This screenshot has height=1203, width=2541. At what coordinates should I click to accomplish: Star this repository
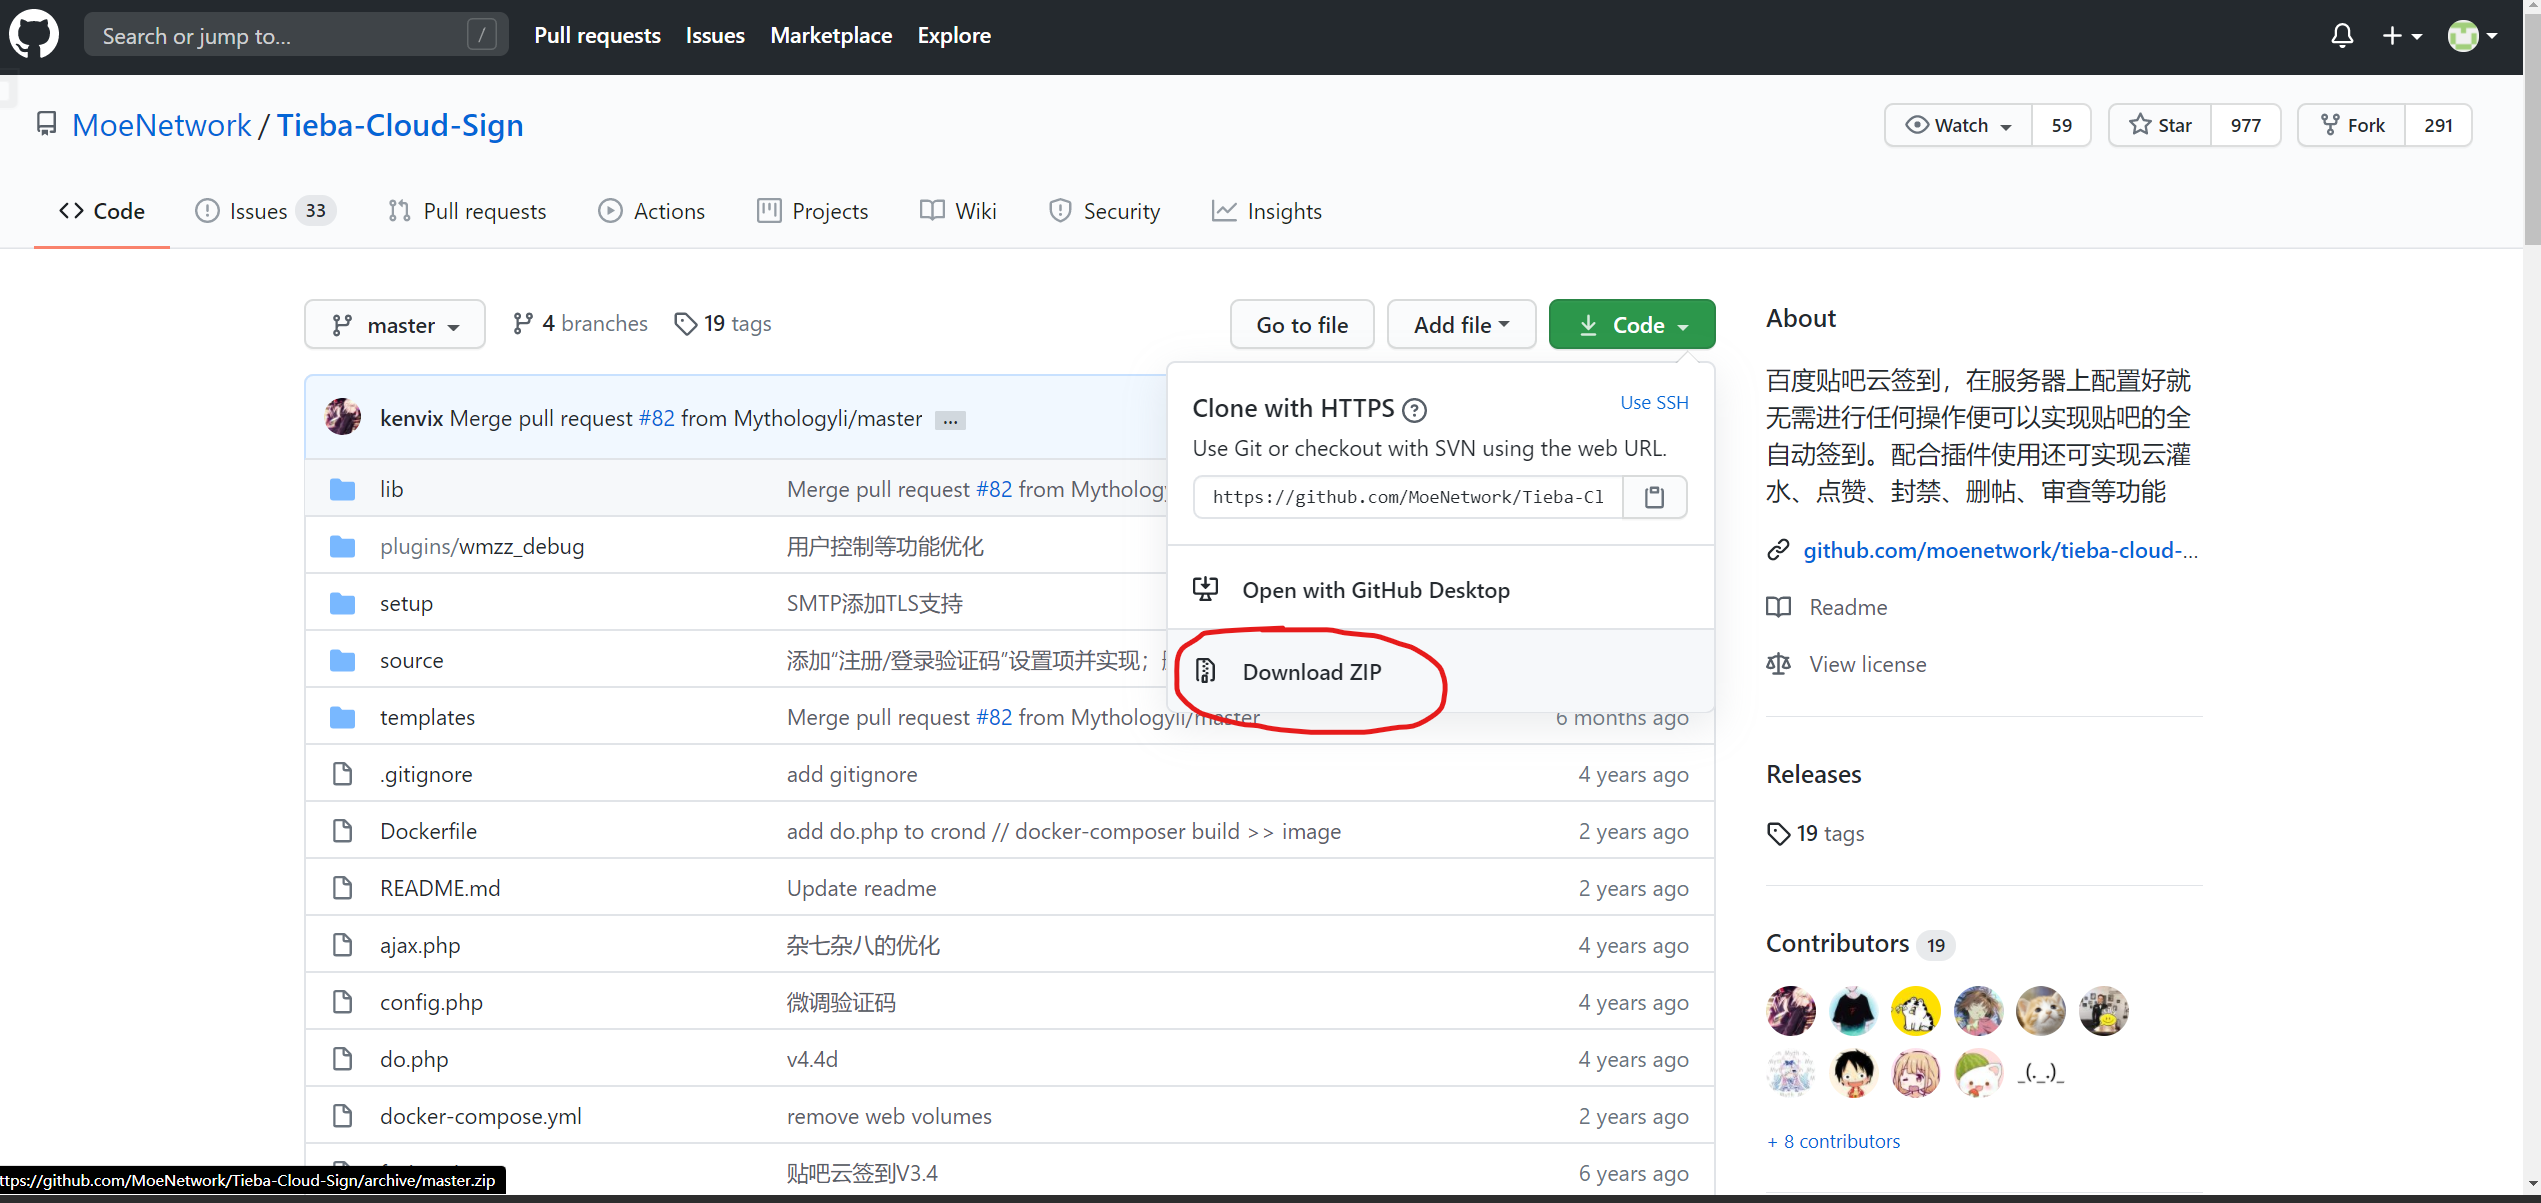click(2160, 125)
